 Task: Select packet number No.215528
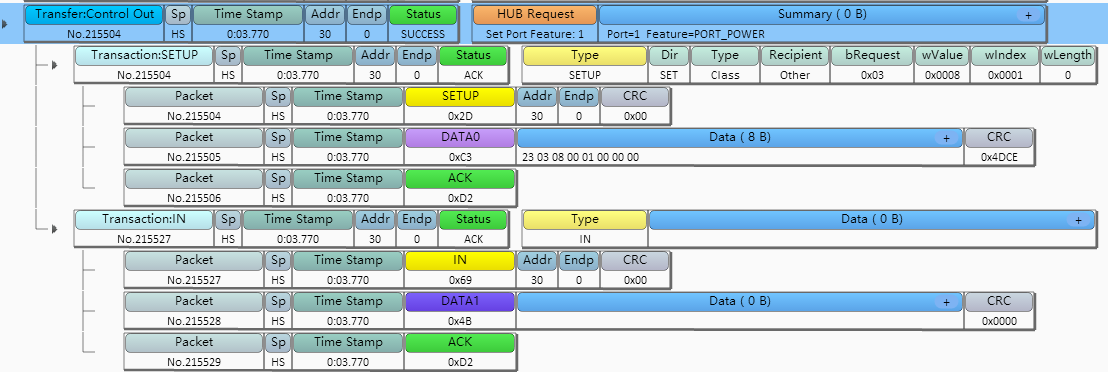(194, 321)
